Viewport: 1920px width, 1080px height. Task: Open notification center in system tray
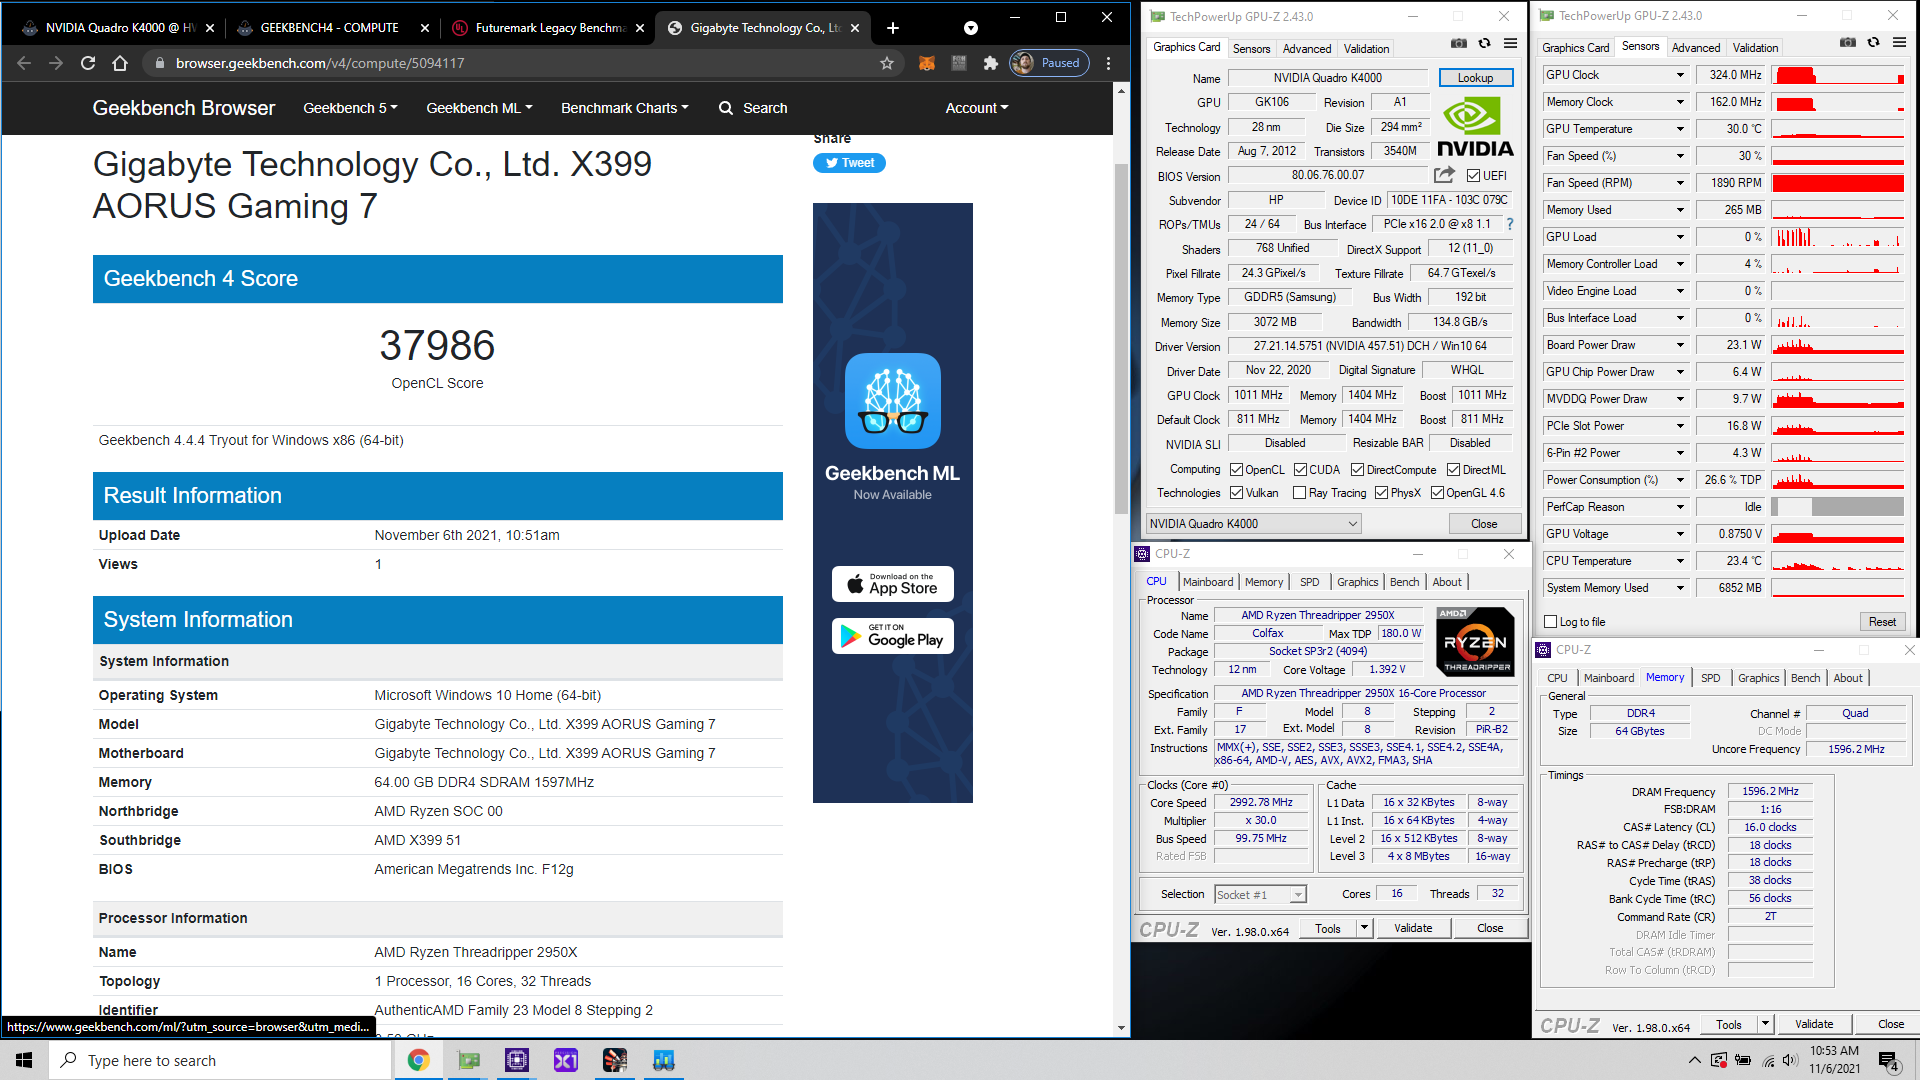pyautogui.click(x=1889, y=1061)
